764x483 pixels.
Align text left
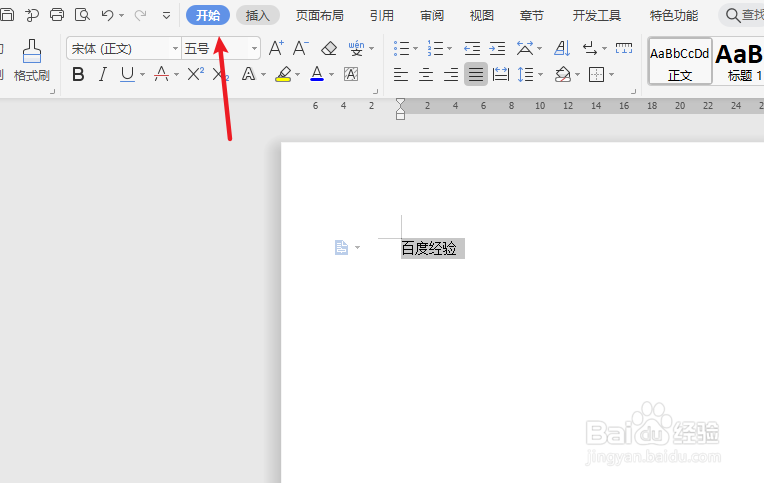click(401, 75)
